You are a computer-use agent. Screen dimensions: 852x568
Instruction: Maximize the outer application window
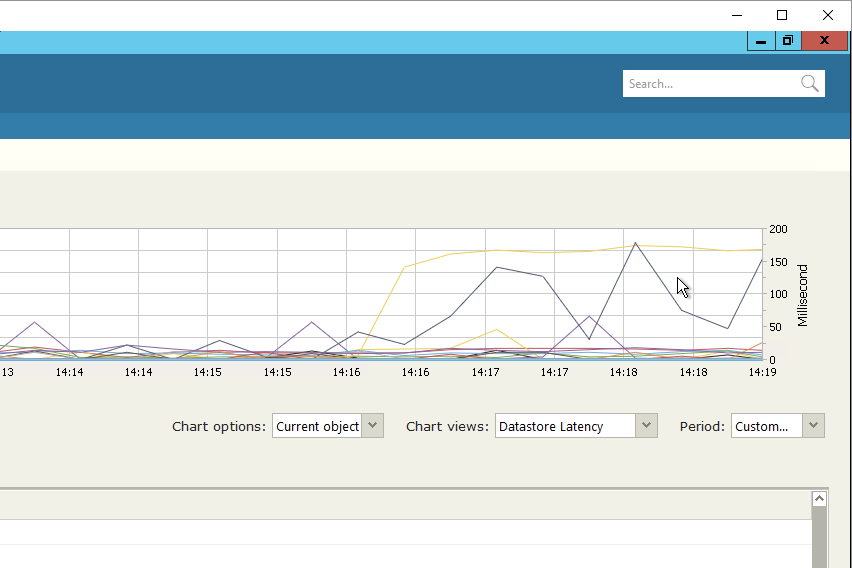tap(782, 15)
